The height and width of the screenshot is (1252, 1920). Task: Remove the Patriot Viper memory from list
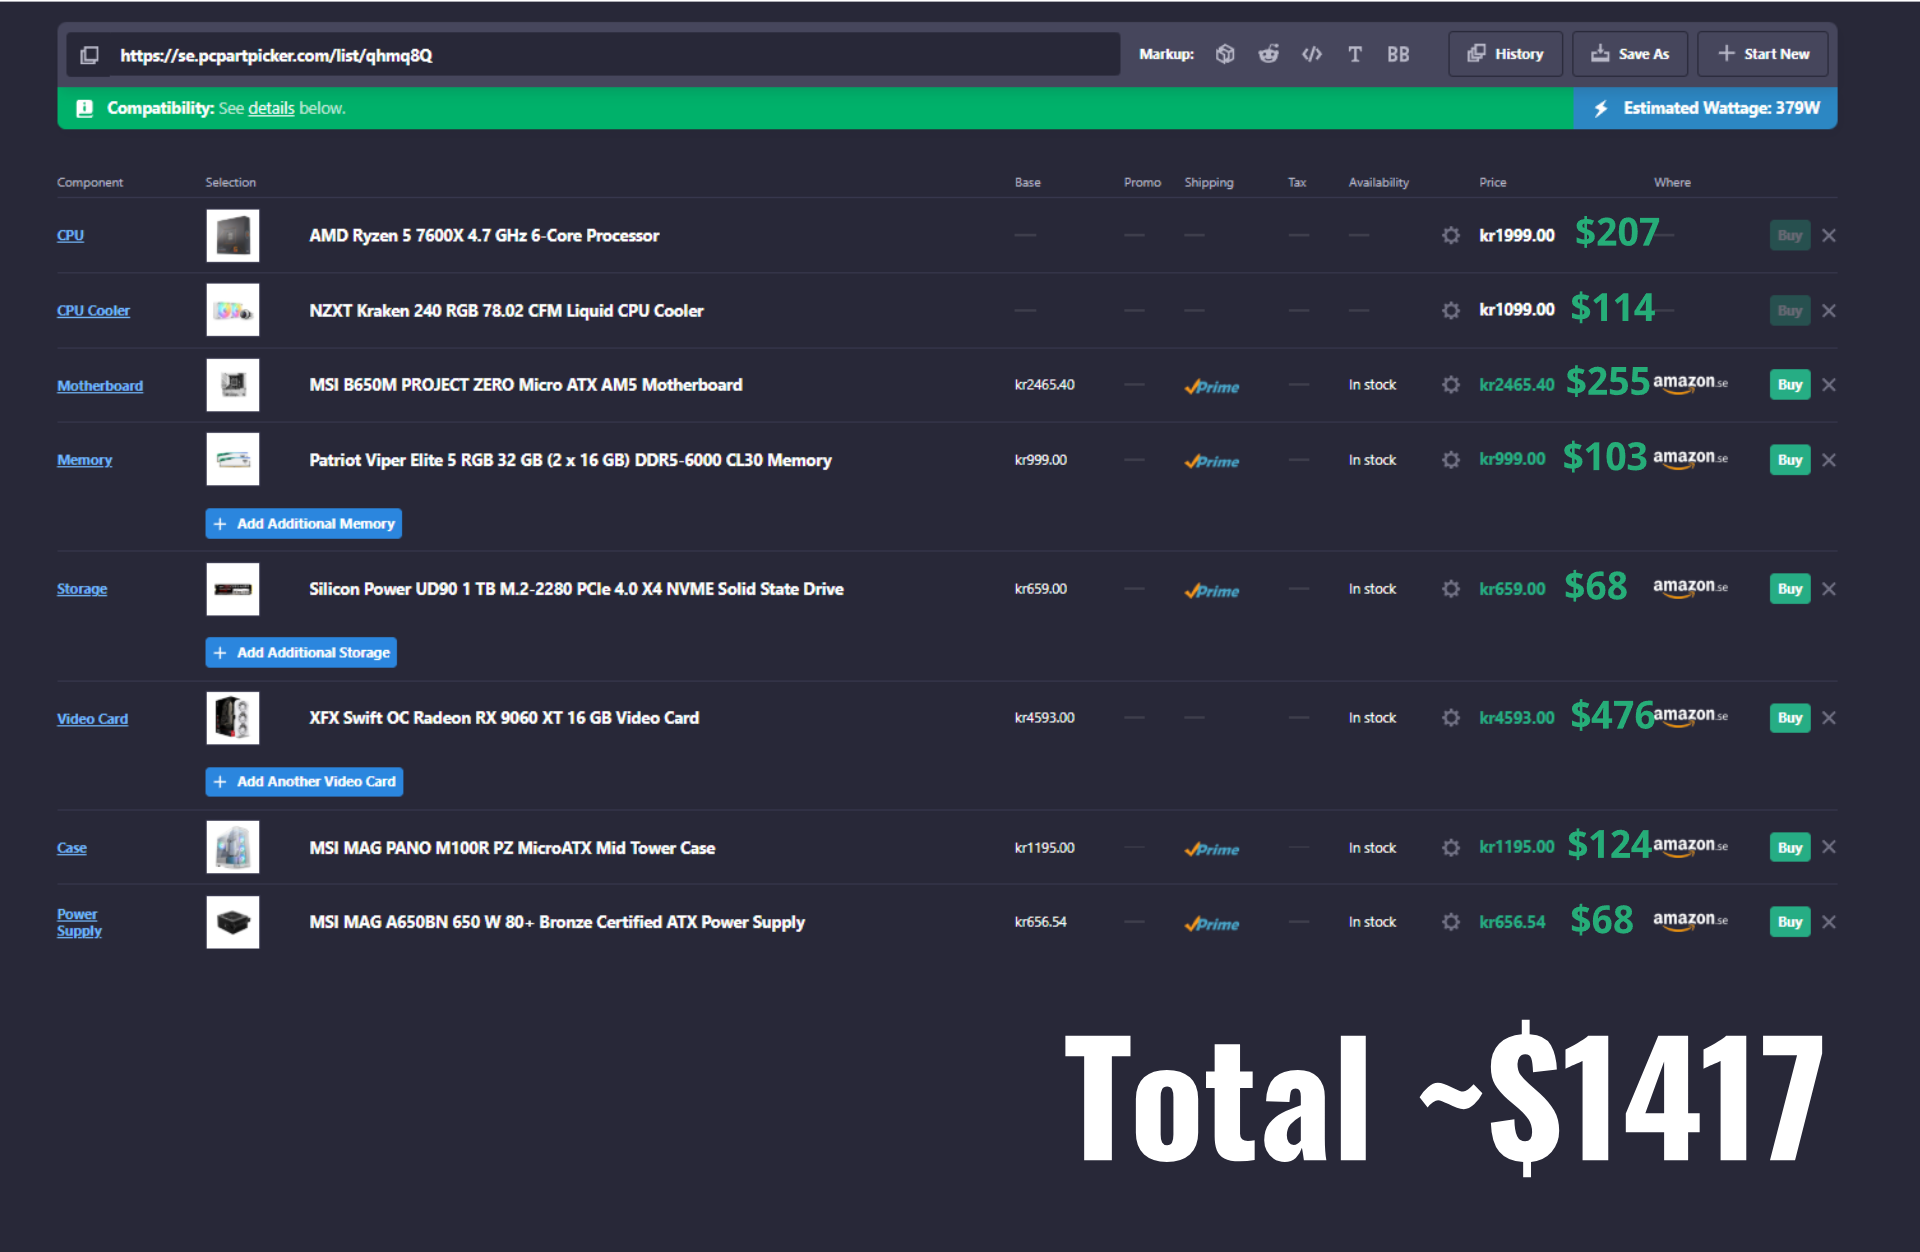pos(1829,460)
